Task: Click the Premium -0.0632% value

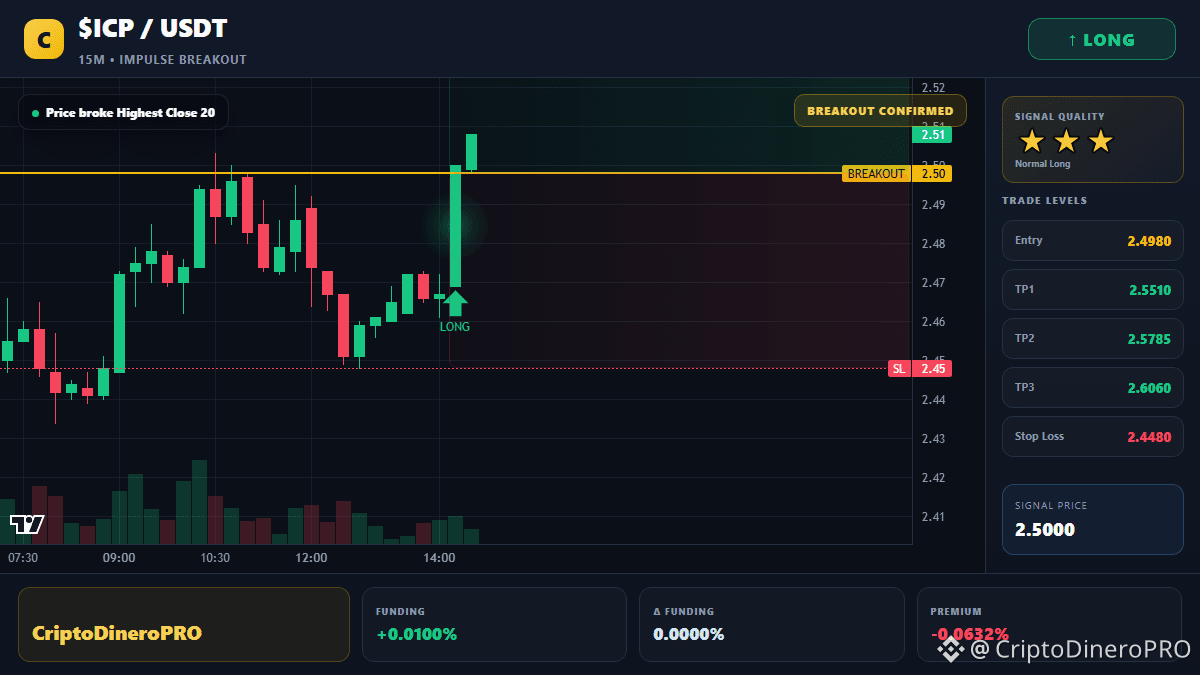Action: (x=969, y=634)
